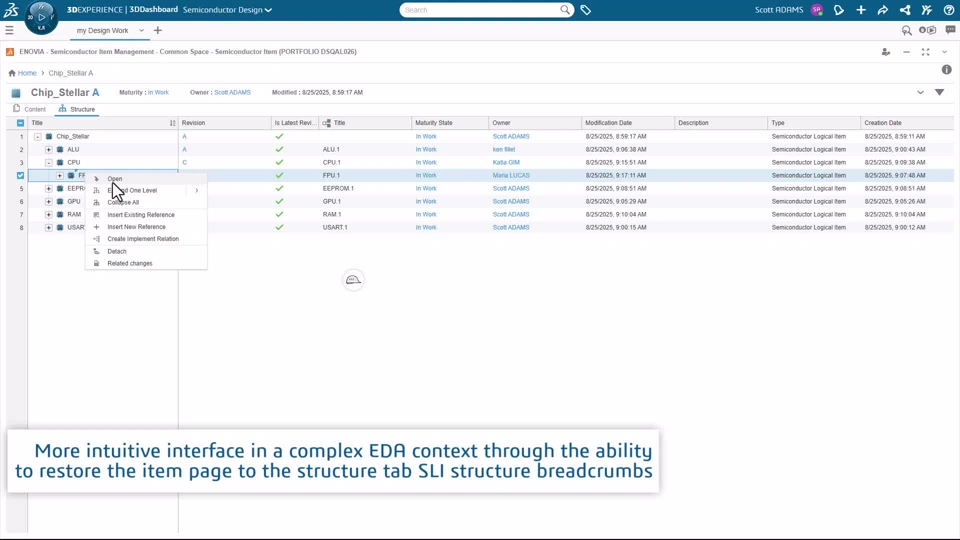The height and width of the screenshot is (540, 960).
Task: Click the Dassault 3DS logo icon
Action: tap(11, 10)
